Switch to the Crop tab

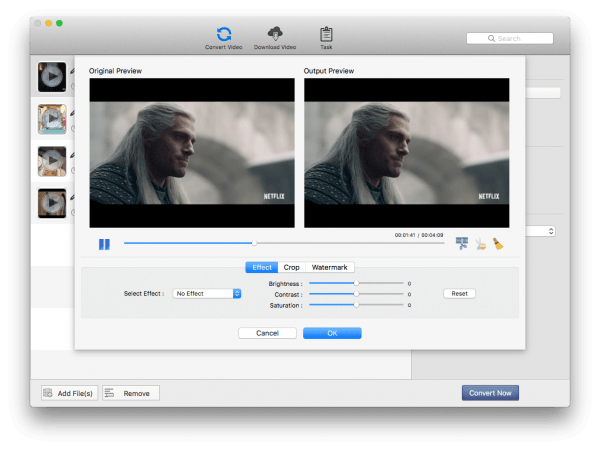point(291,267)
